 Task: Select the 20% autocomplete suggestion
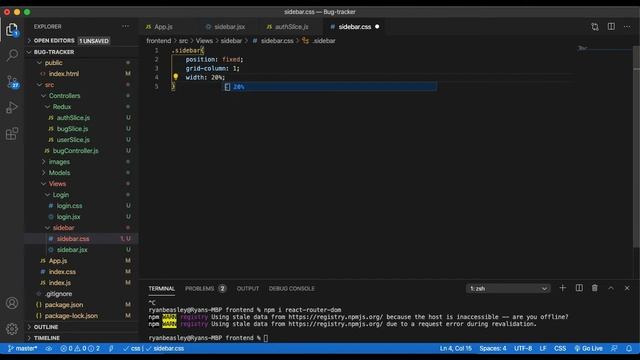[x=330, y=87]
